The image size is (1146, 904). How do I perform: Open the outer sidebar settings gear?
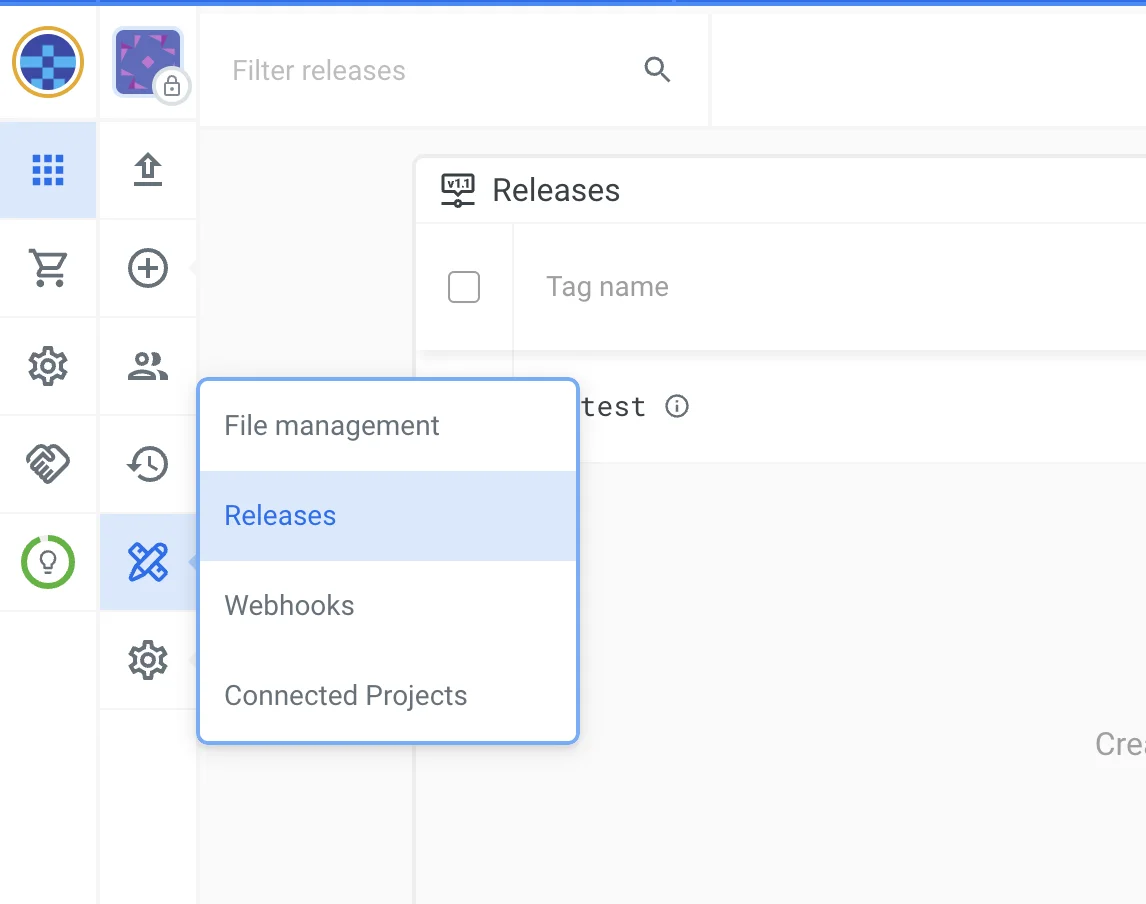(x=48, y=367)
